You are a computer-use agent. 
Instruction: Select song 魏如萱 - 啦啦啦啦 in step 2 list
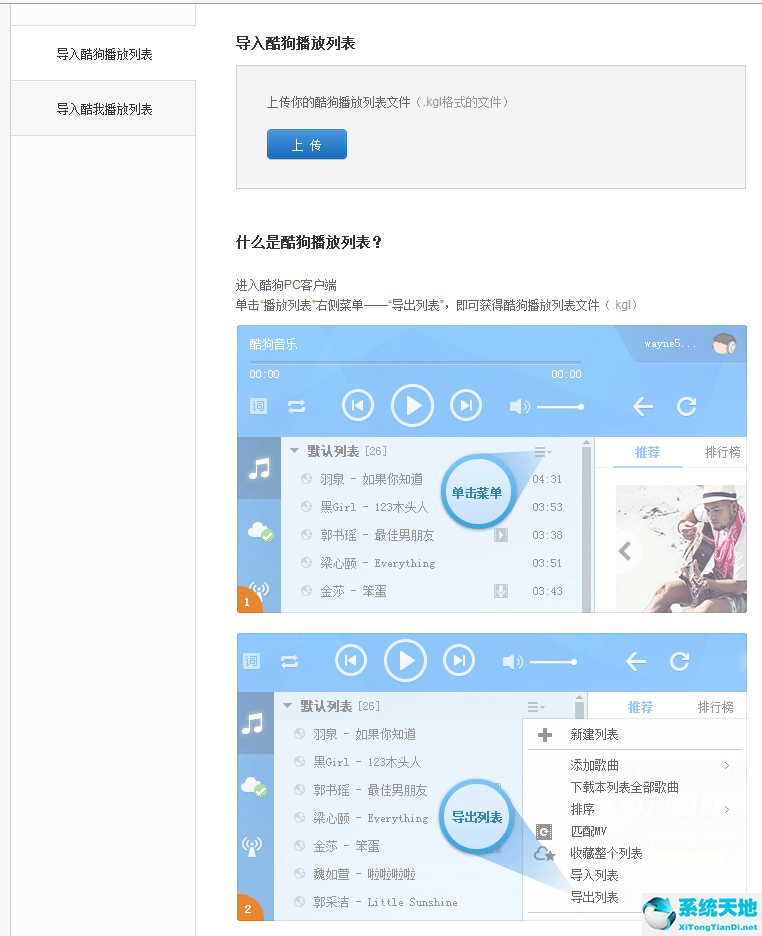(x=364, y=875)
